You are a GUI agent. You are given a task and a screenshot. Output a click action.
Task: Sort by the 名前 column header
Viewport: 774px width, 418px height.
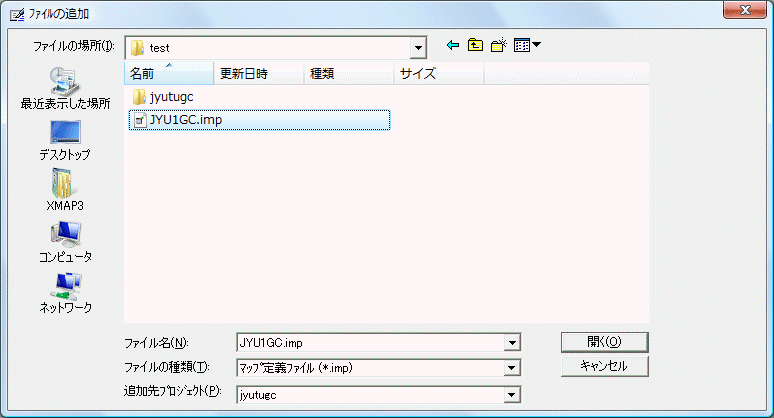click(169, 74)
